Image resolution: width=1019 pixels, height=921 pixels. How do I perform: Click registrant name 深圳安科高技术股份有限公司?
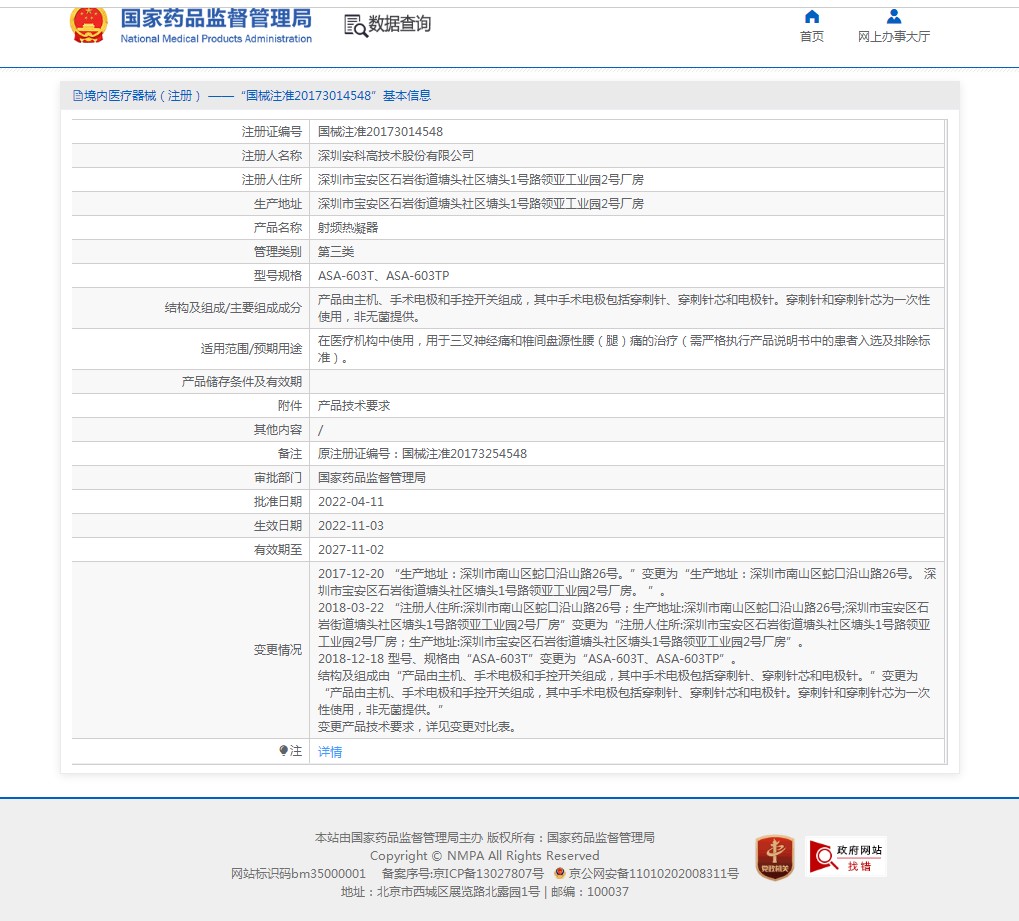point(396,156)
